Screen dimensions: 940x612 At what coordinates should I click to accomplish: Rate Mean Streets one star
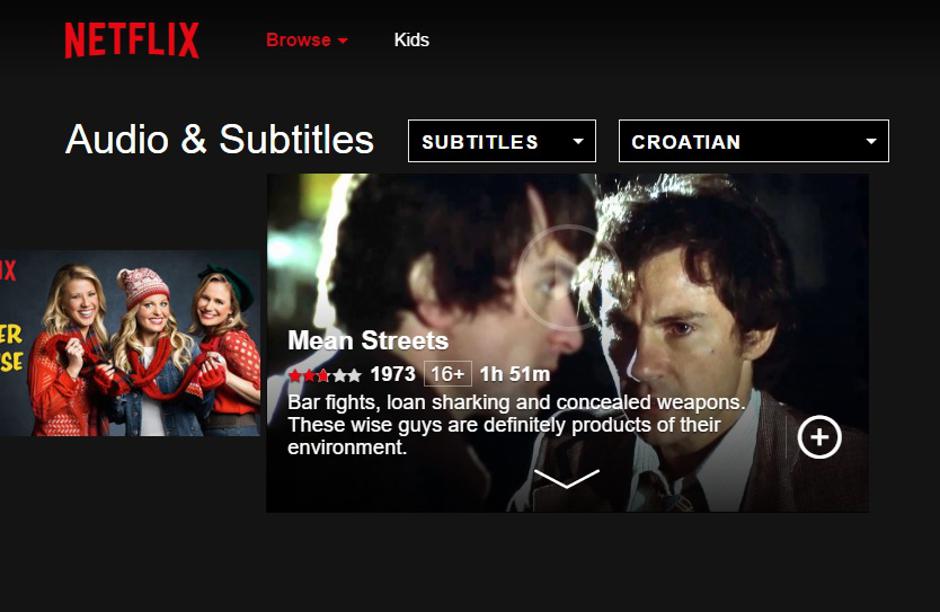295,375
